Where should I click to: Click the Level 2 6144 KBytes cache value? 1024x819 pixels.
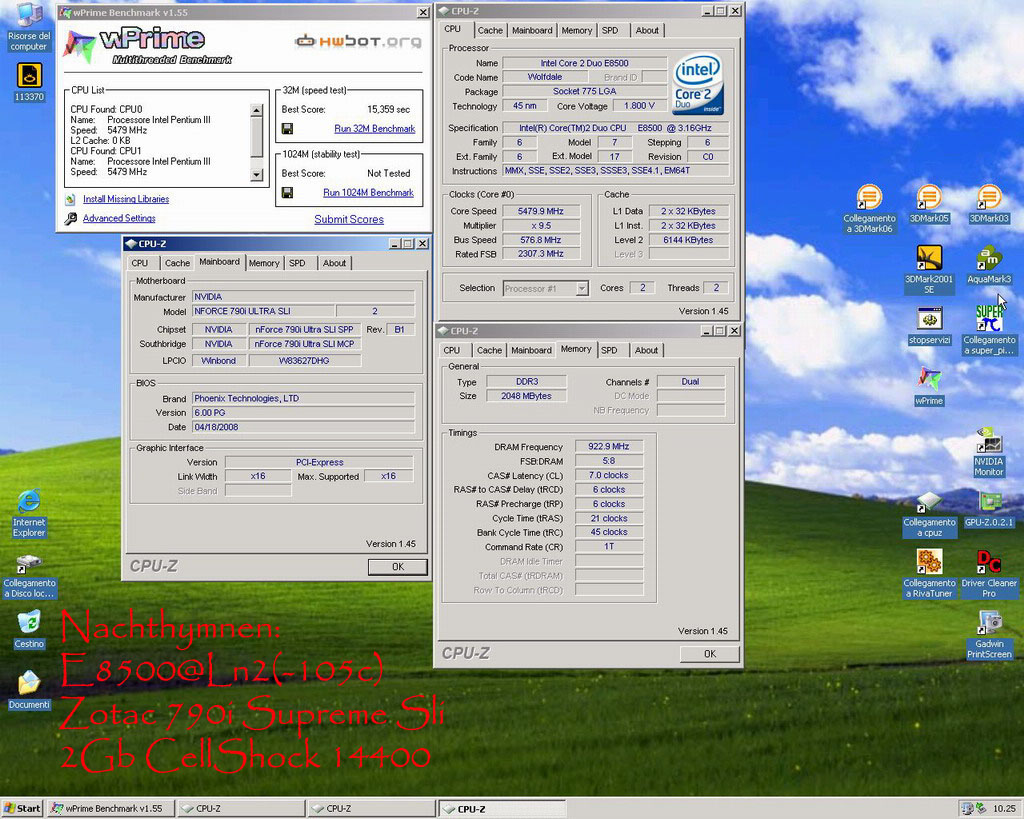pos(688,240)
